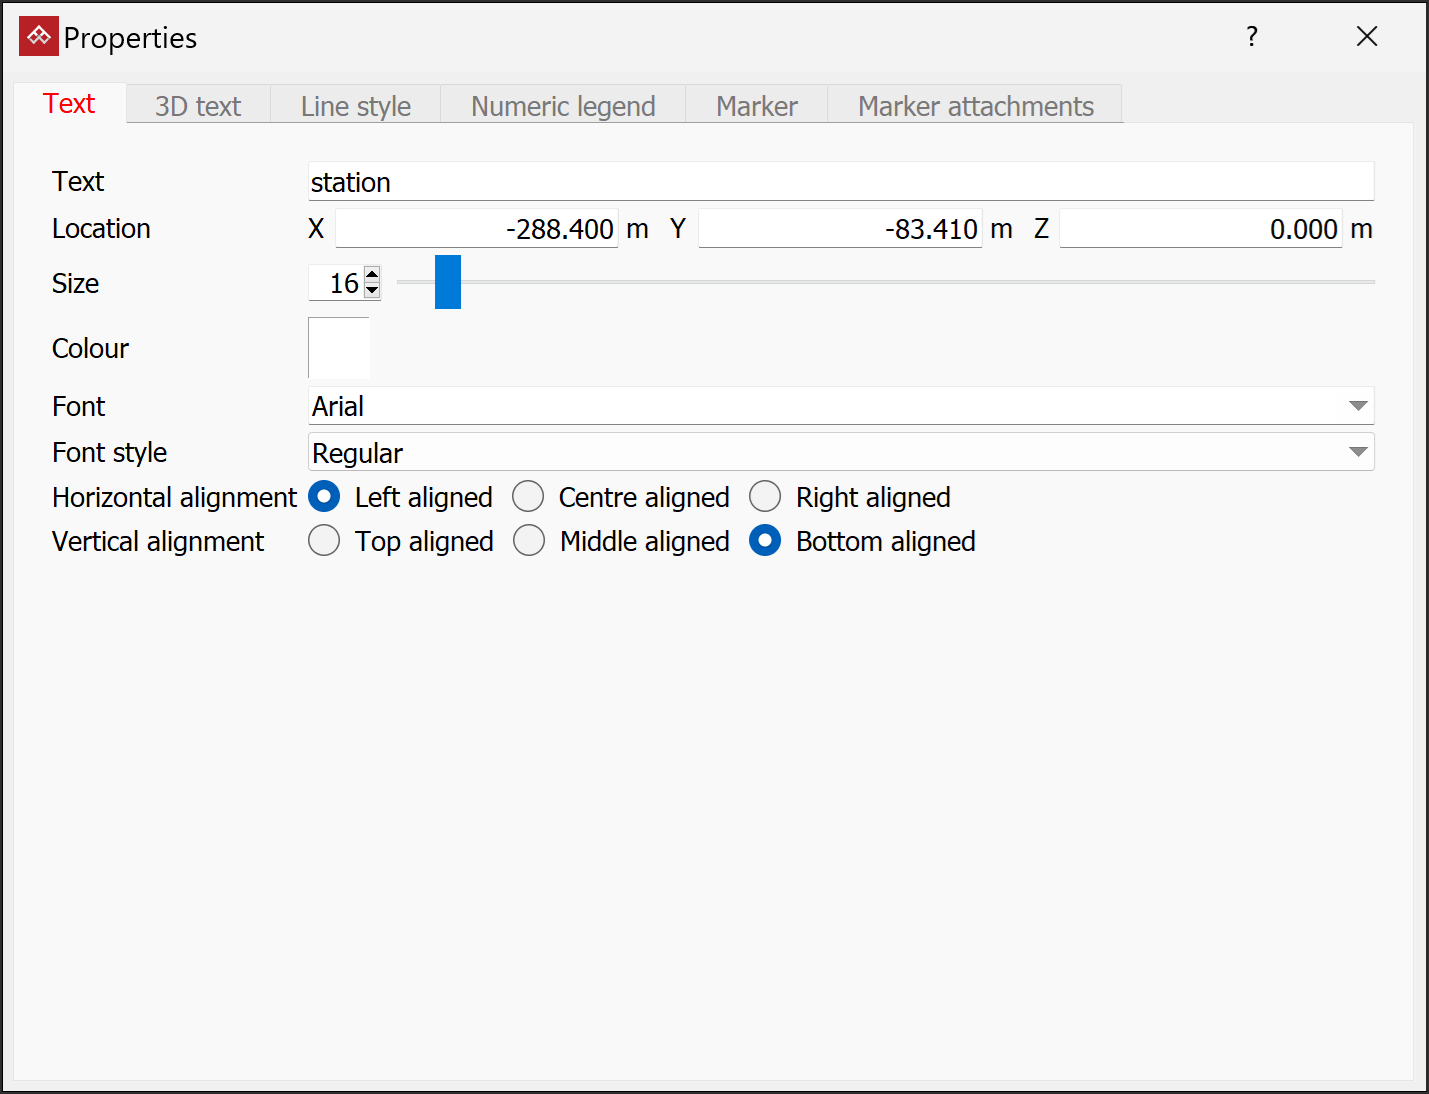Decrease Size with the down arrow
Image resolution: width=1429 pixels, height=1094 pixels.
tap(372, 291)
